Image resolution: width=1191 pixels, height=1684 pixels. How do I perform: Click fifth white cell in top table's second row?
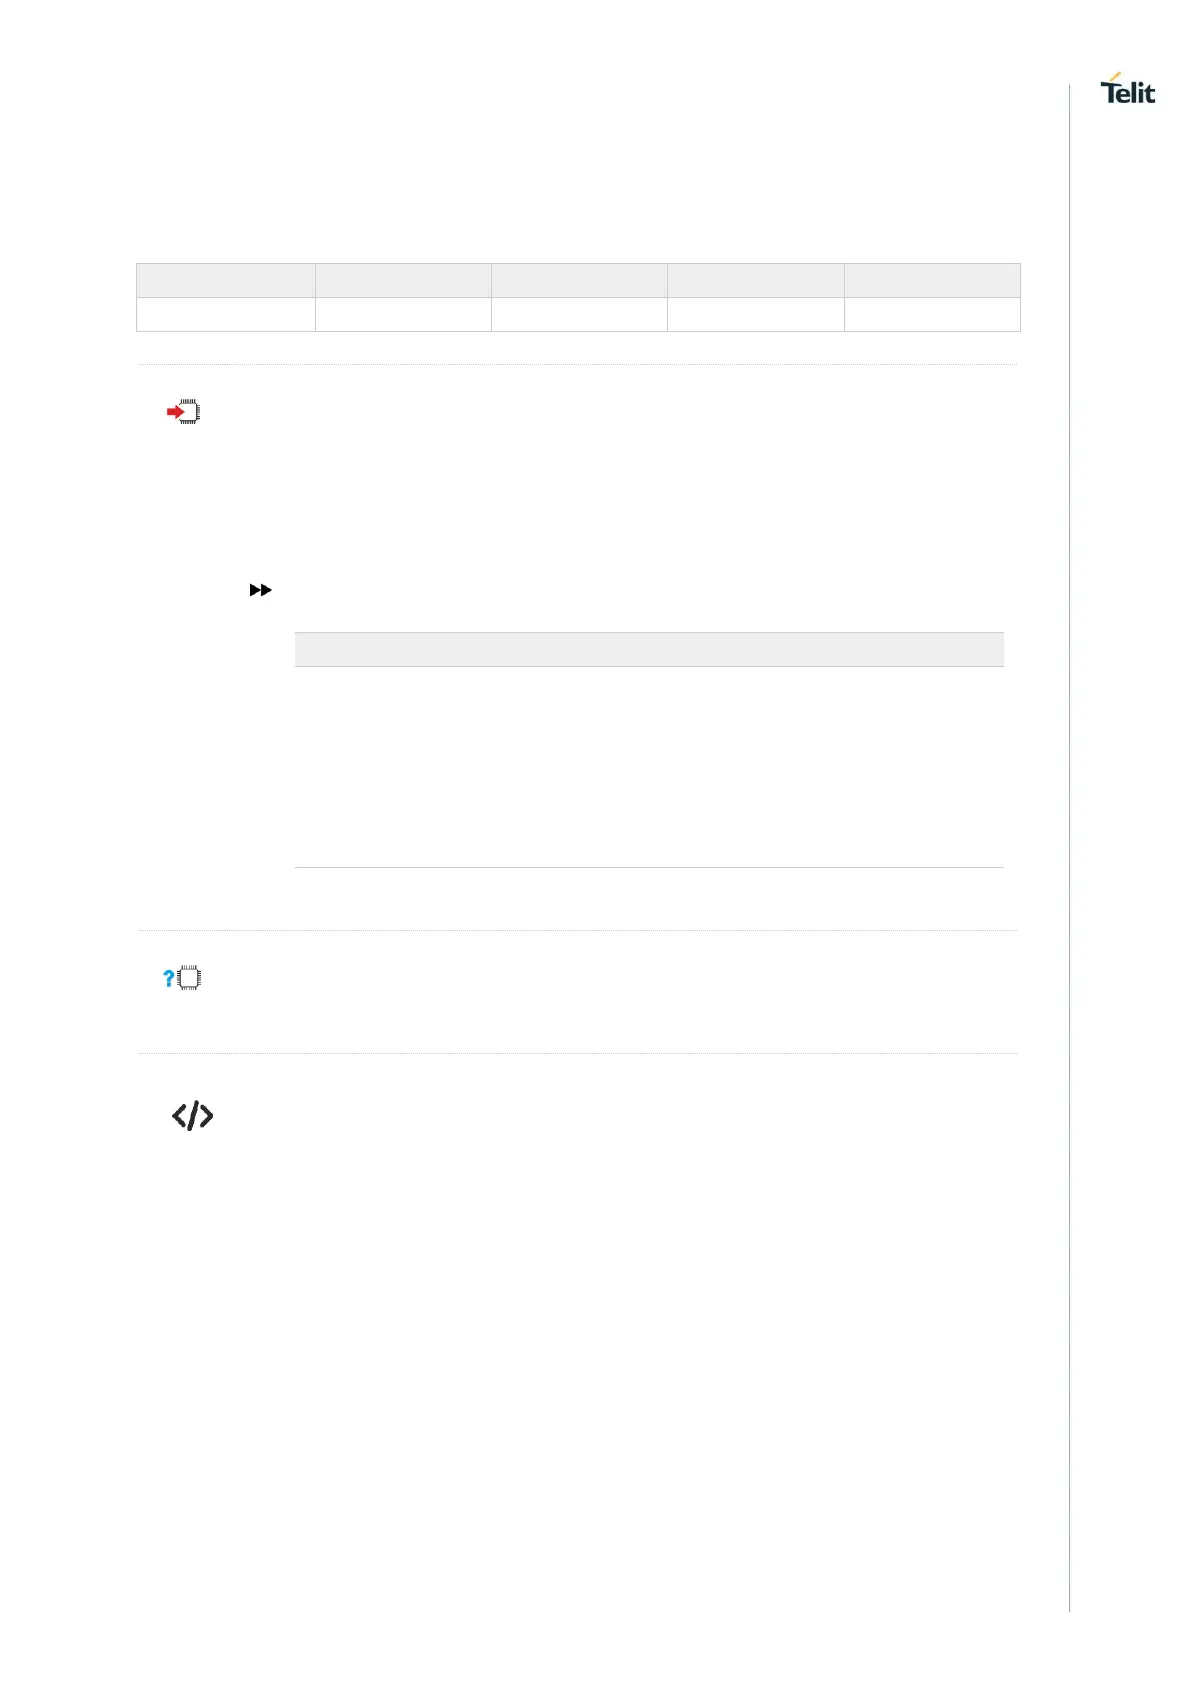click(932, 314)
